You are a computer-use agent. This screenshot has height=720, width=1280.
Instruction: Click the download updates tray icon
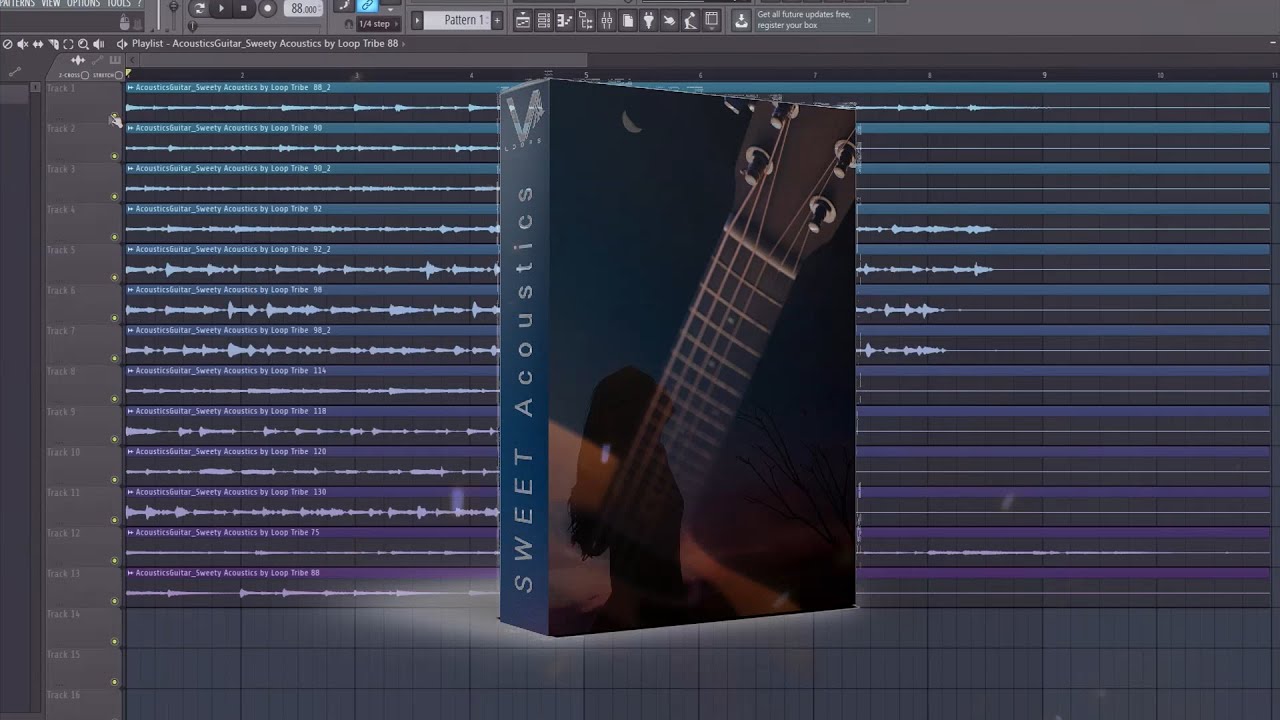(741, 20)
